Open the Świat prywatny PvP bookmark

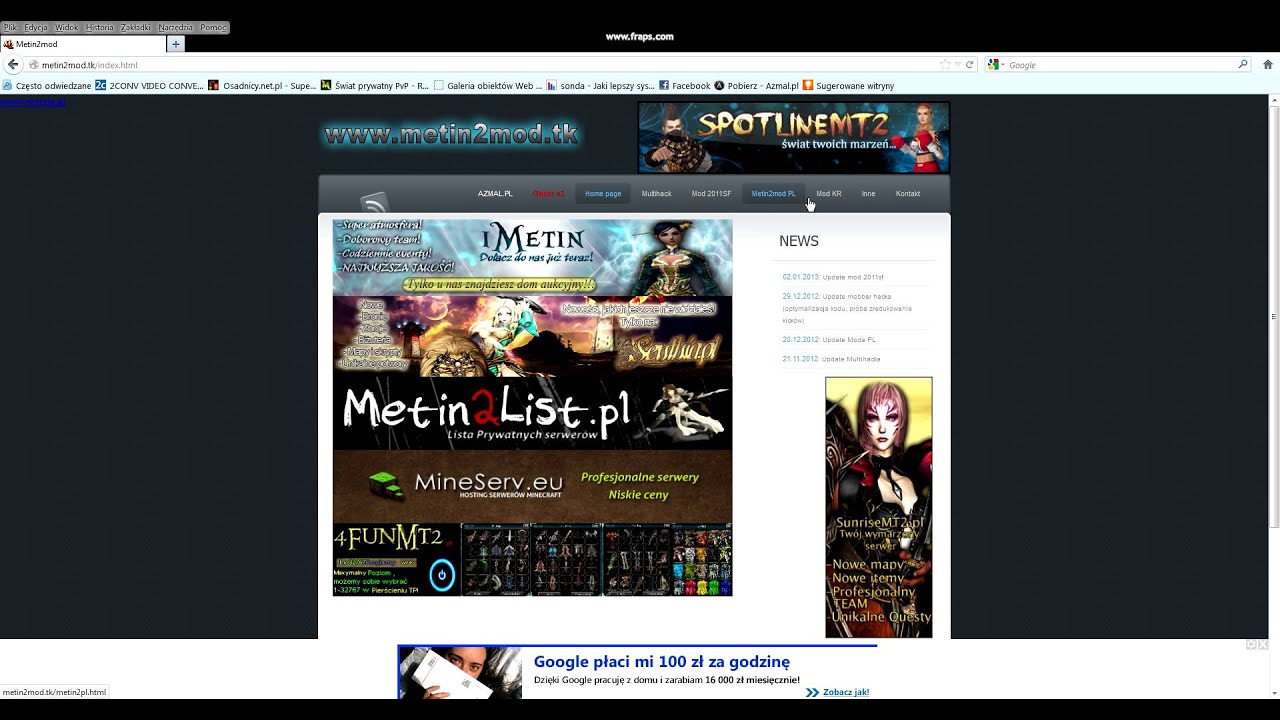[375, 86]
